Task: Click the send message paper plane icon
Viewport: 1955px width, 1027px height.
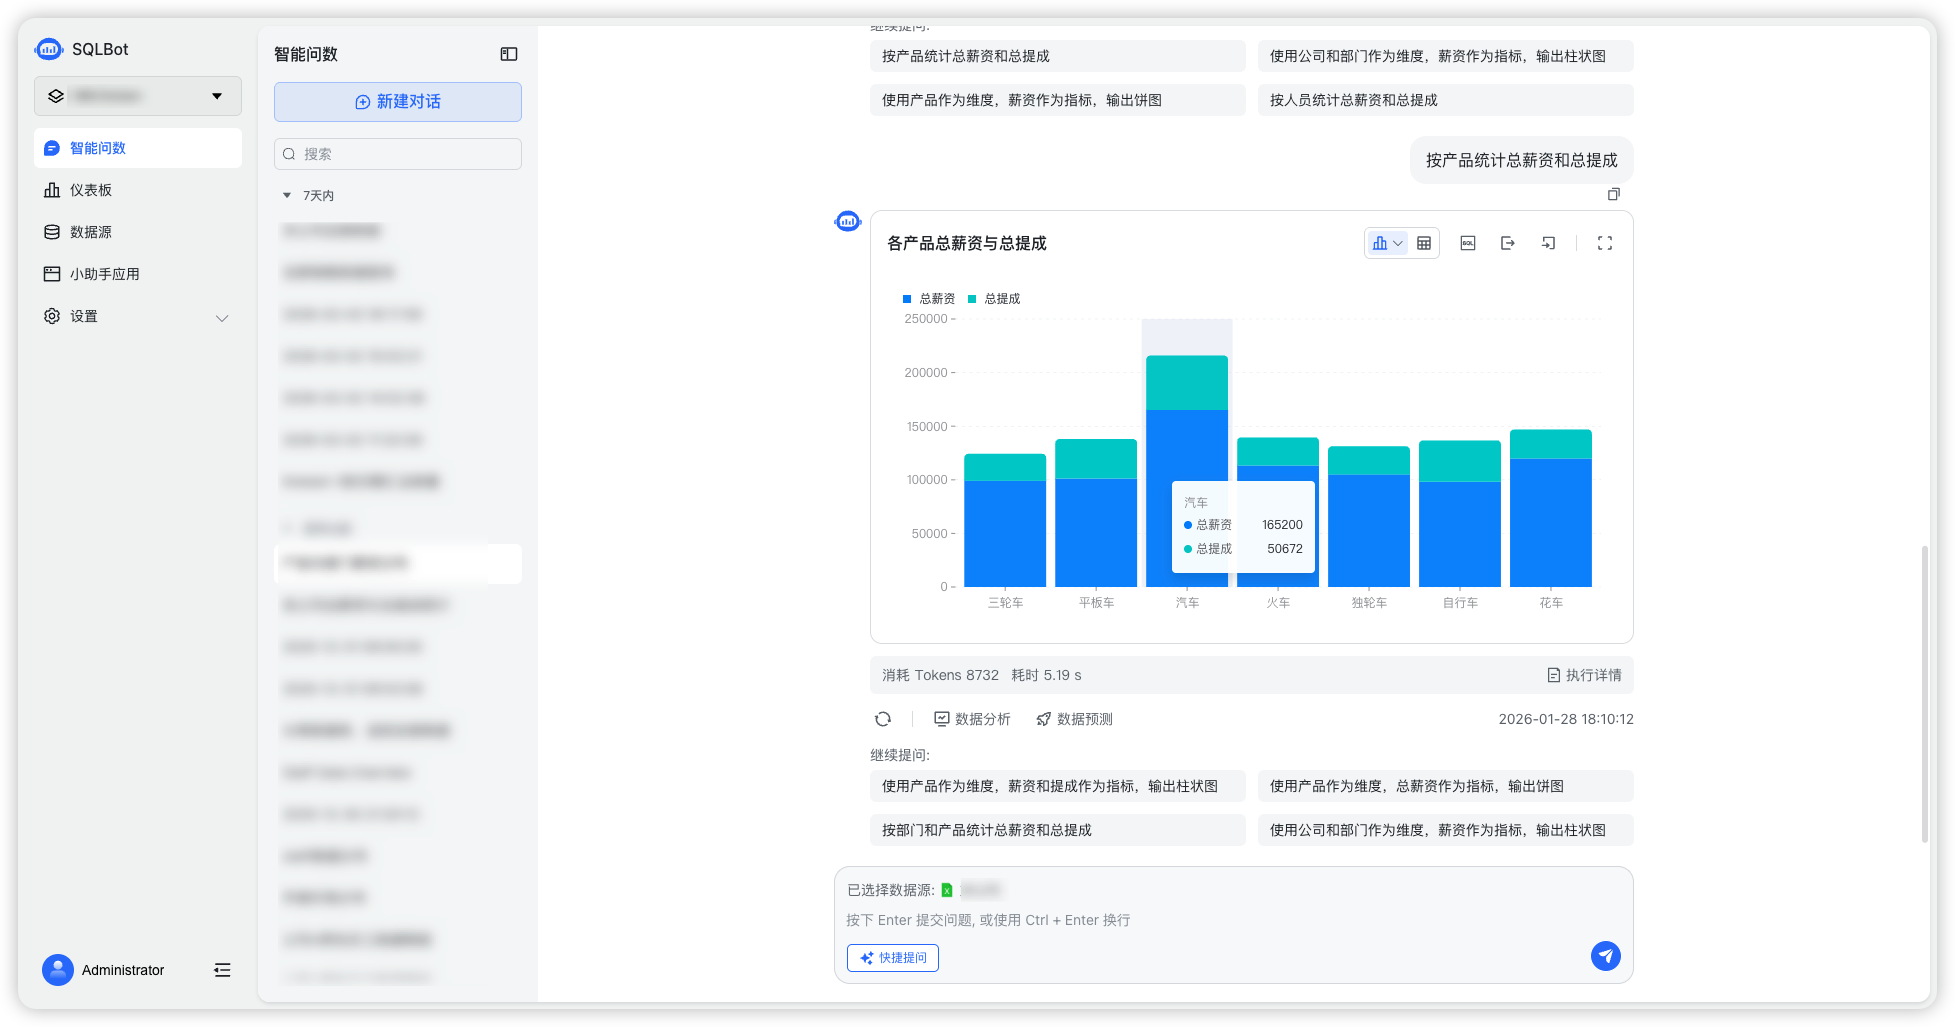Action: tap(1605, 956)
